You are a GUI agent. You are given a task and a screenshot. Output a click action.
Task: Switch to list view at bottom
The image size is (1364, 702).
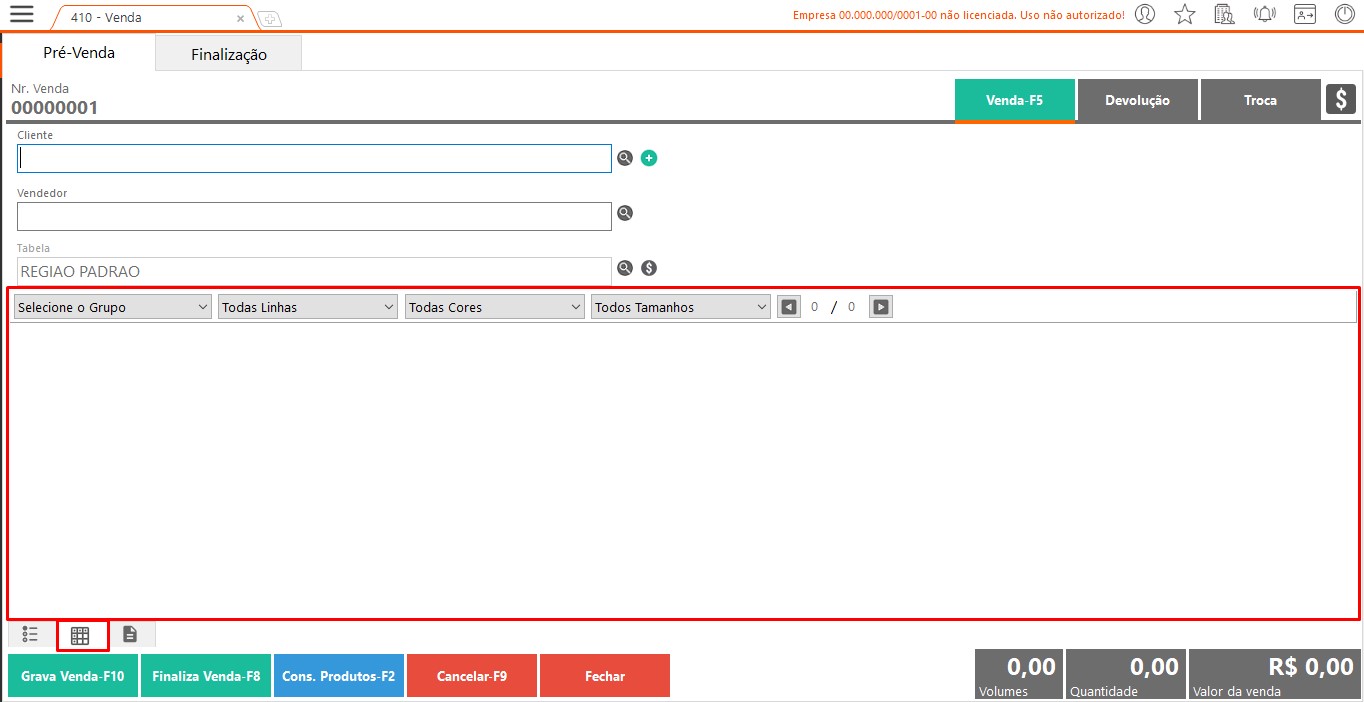pos(30,634)
